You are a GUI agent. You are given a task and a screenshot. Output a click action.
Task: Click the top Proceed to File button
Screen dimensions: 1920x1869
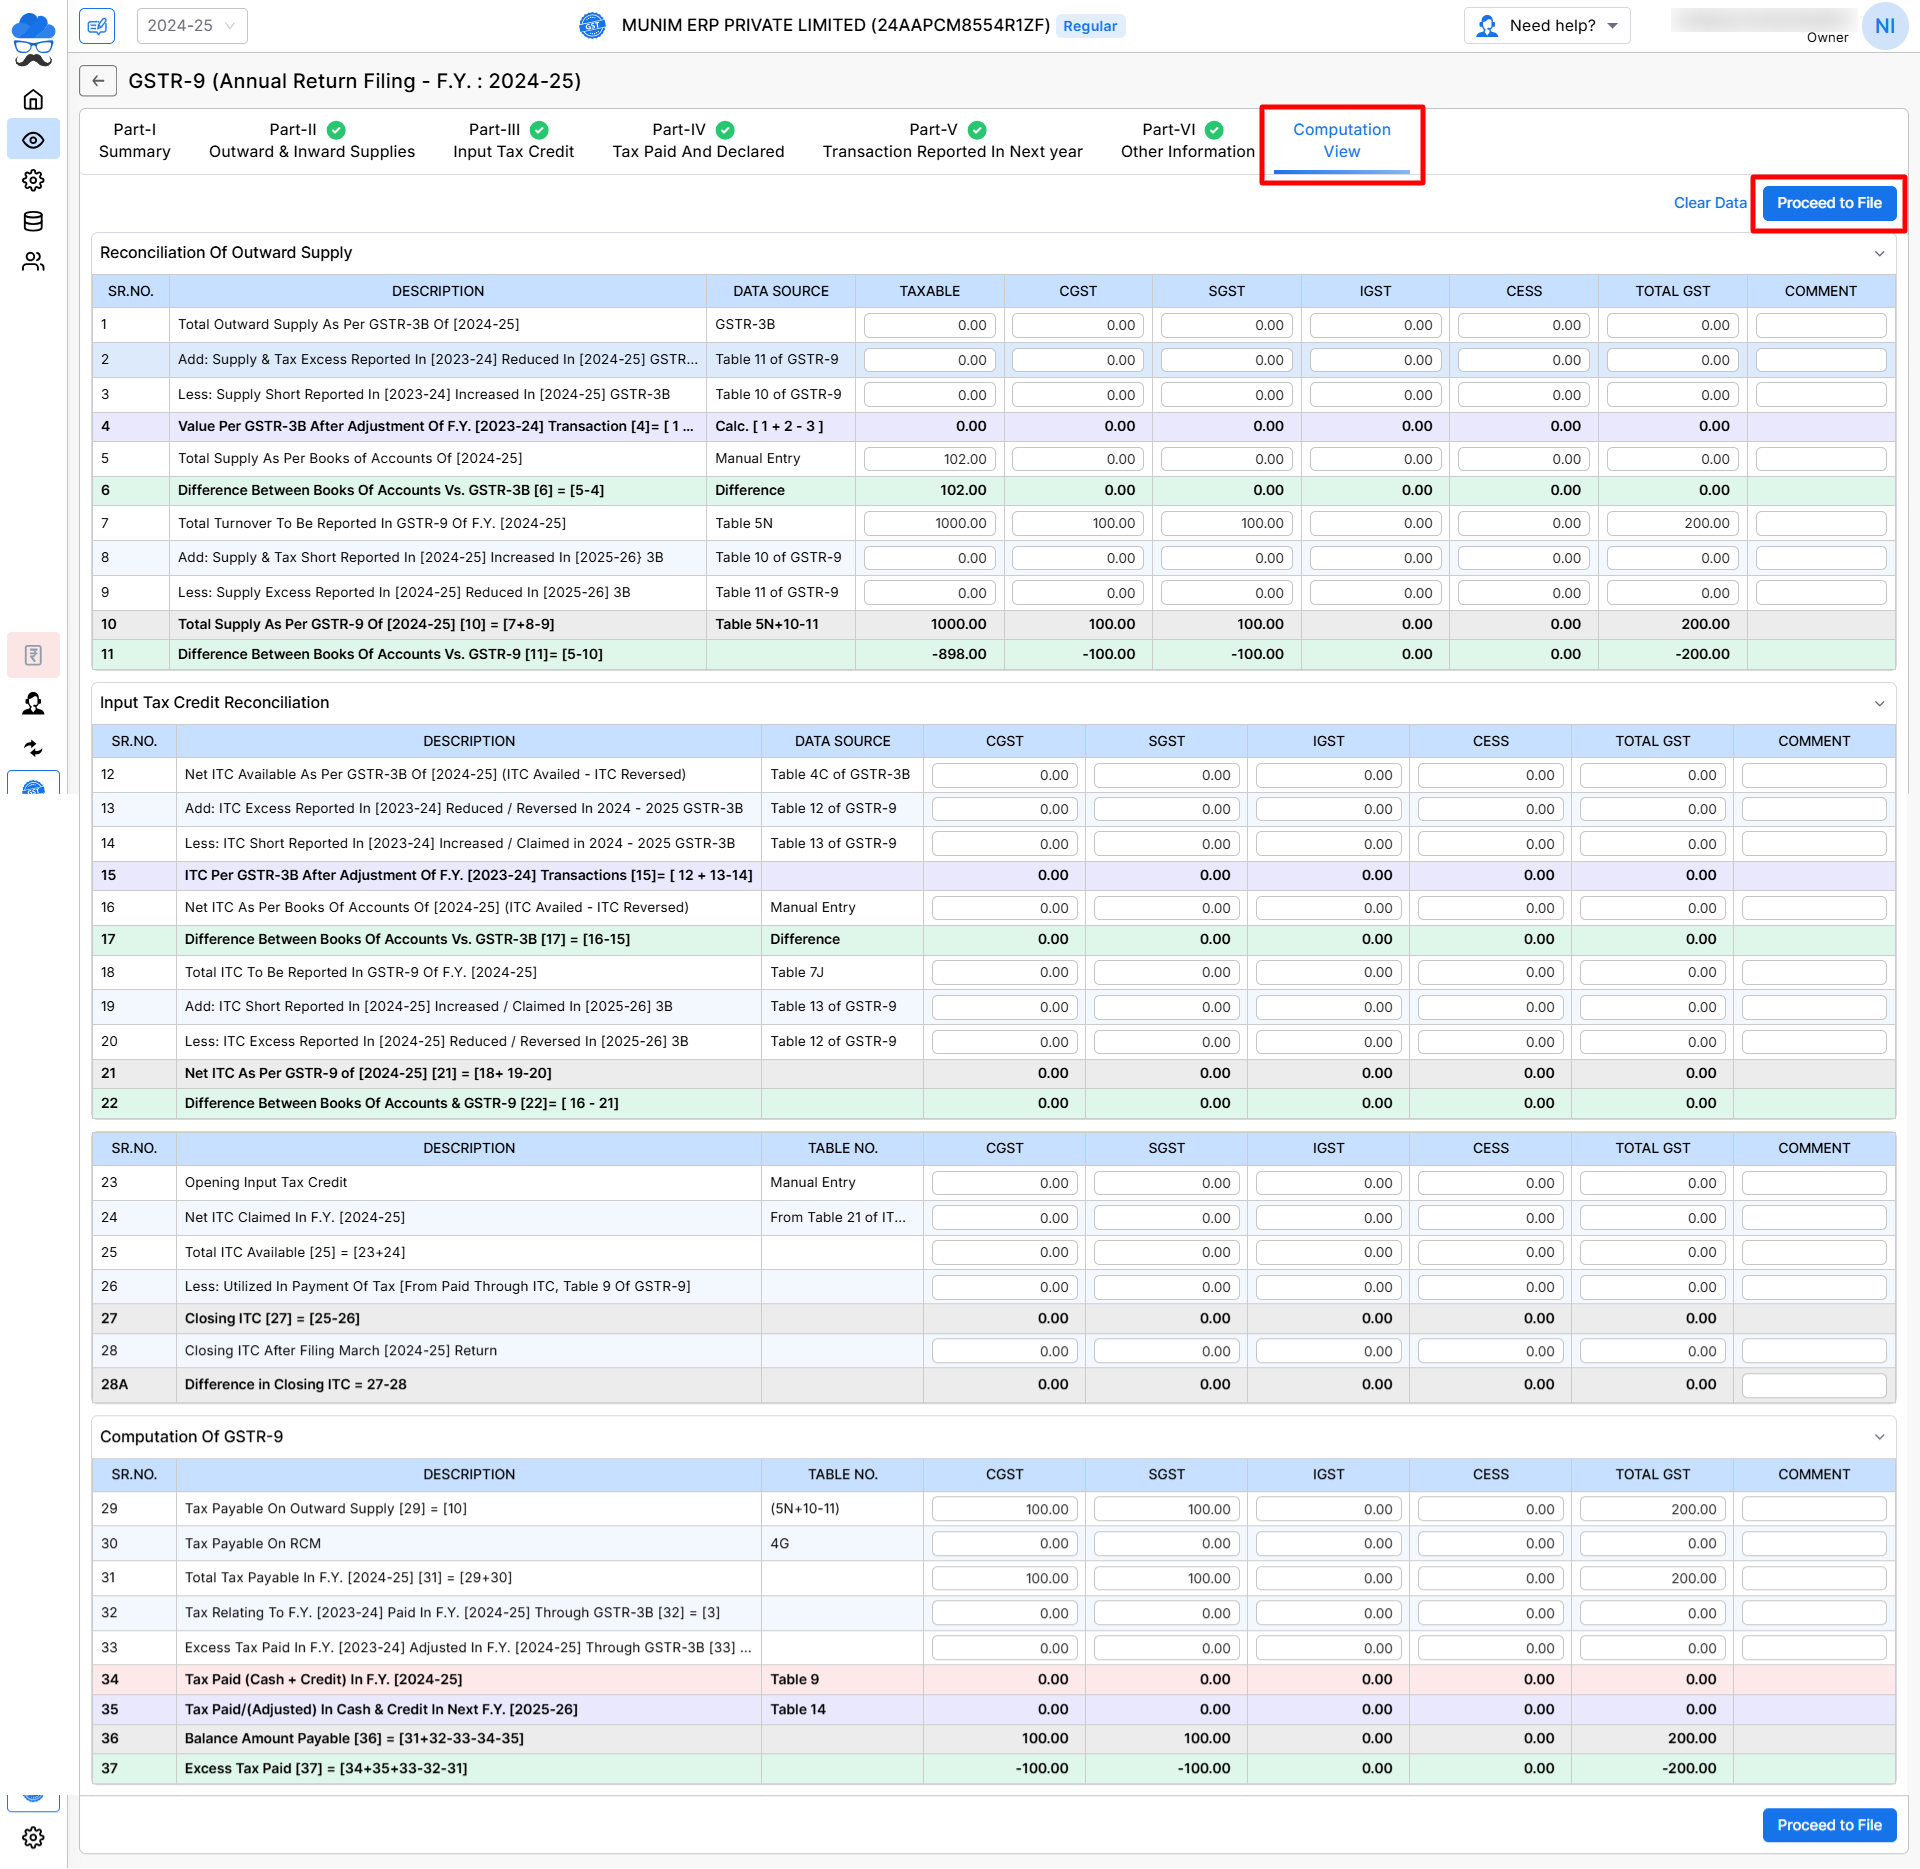[1828, 203]
